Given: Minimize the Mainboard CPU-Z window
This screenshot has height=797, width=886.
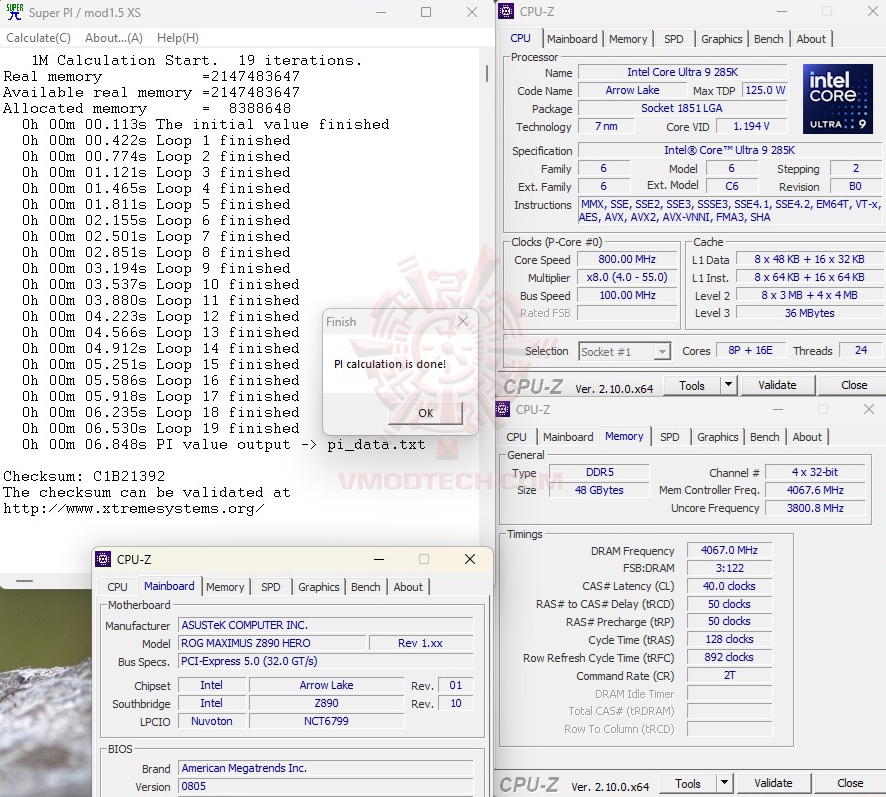Looking at the screenshot, I should [x=379, y=560].
